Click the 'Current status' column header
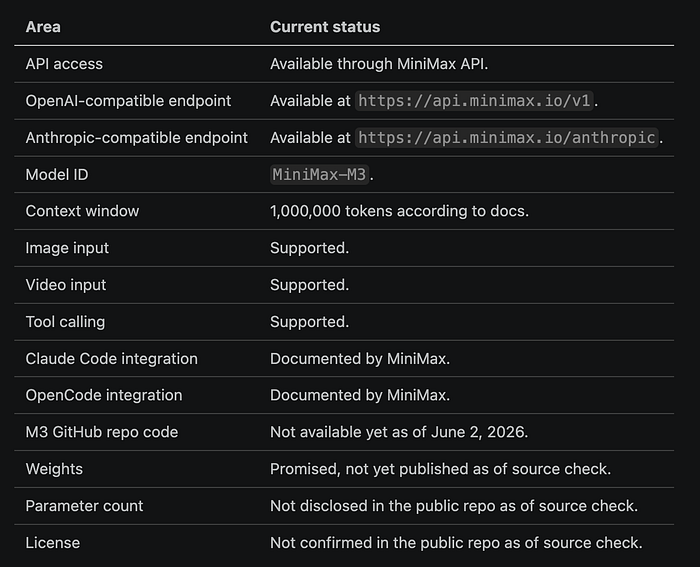The image size is (700, 567). click(325, 27)
